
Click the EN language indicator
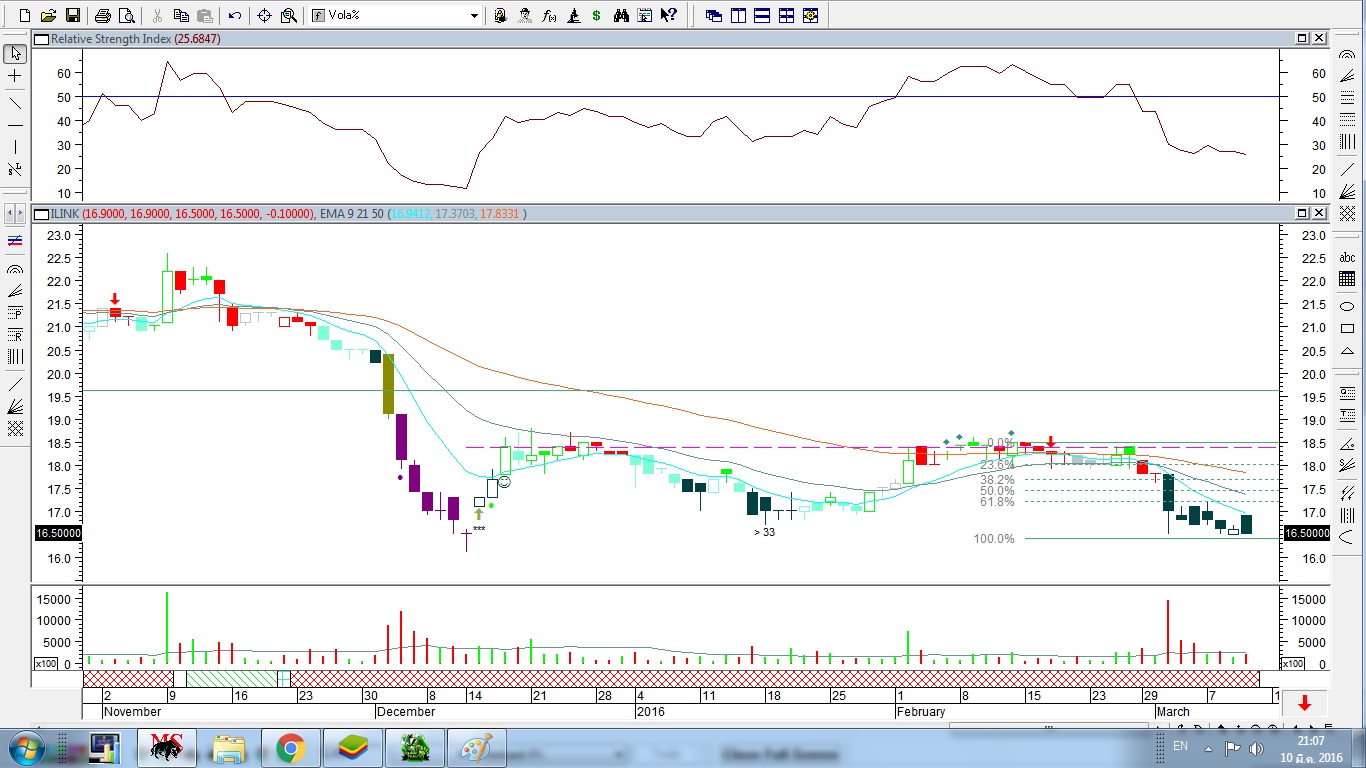(x=1180, y=746)
